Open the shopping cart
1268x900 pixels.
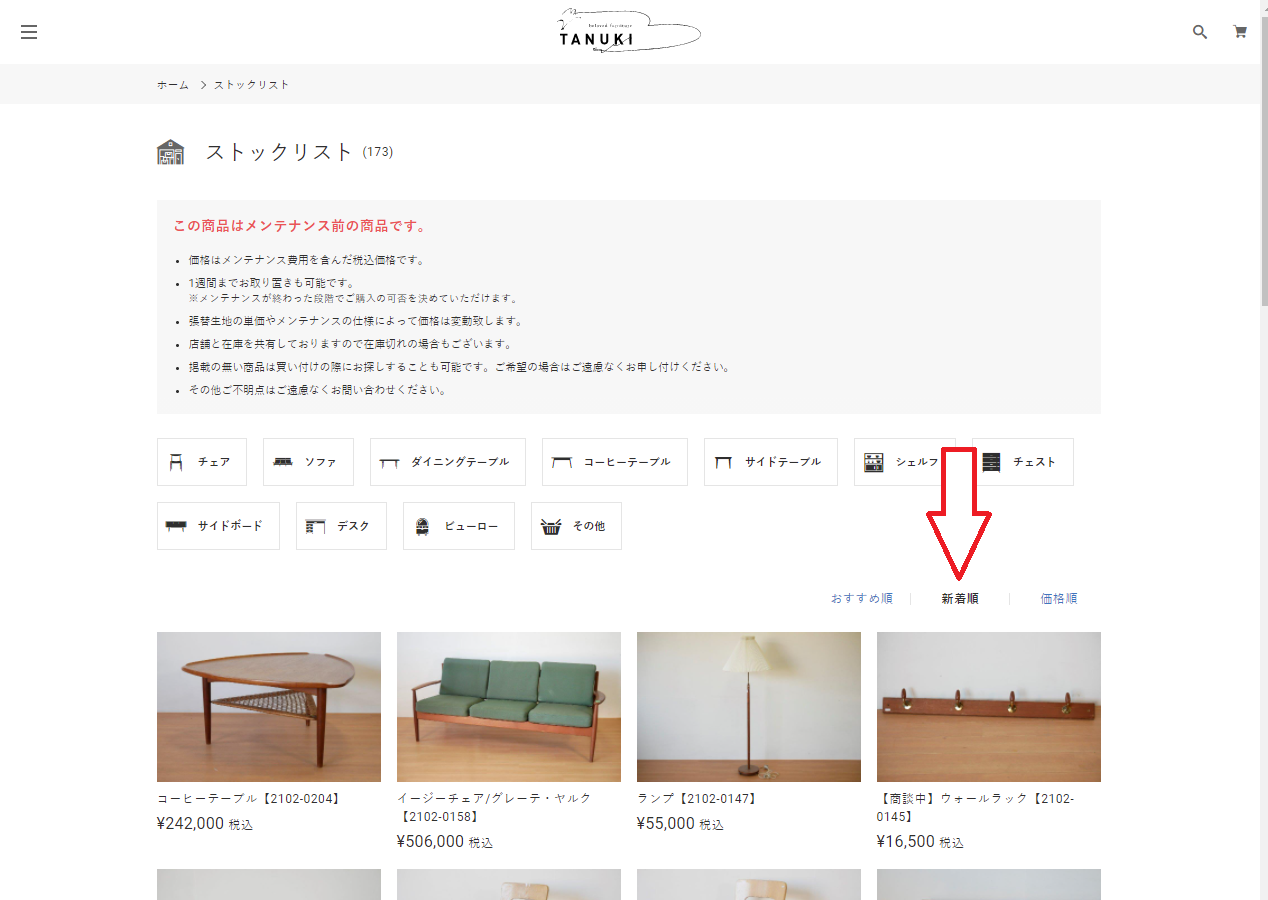(x=1240, y=32)
